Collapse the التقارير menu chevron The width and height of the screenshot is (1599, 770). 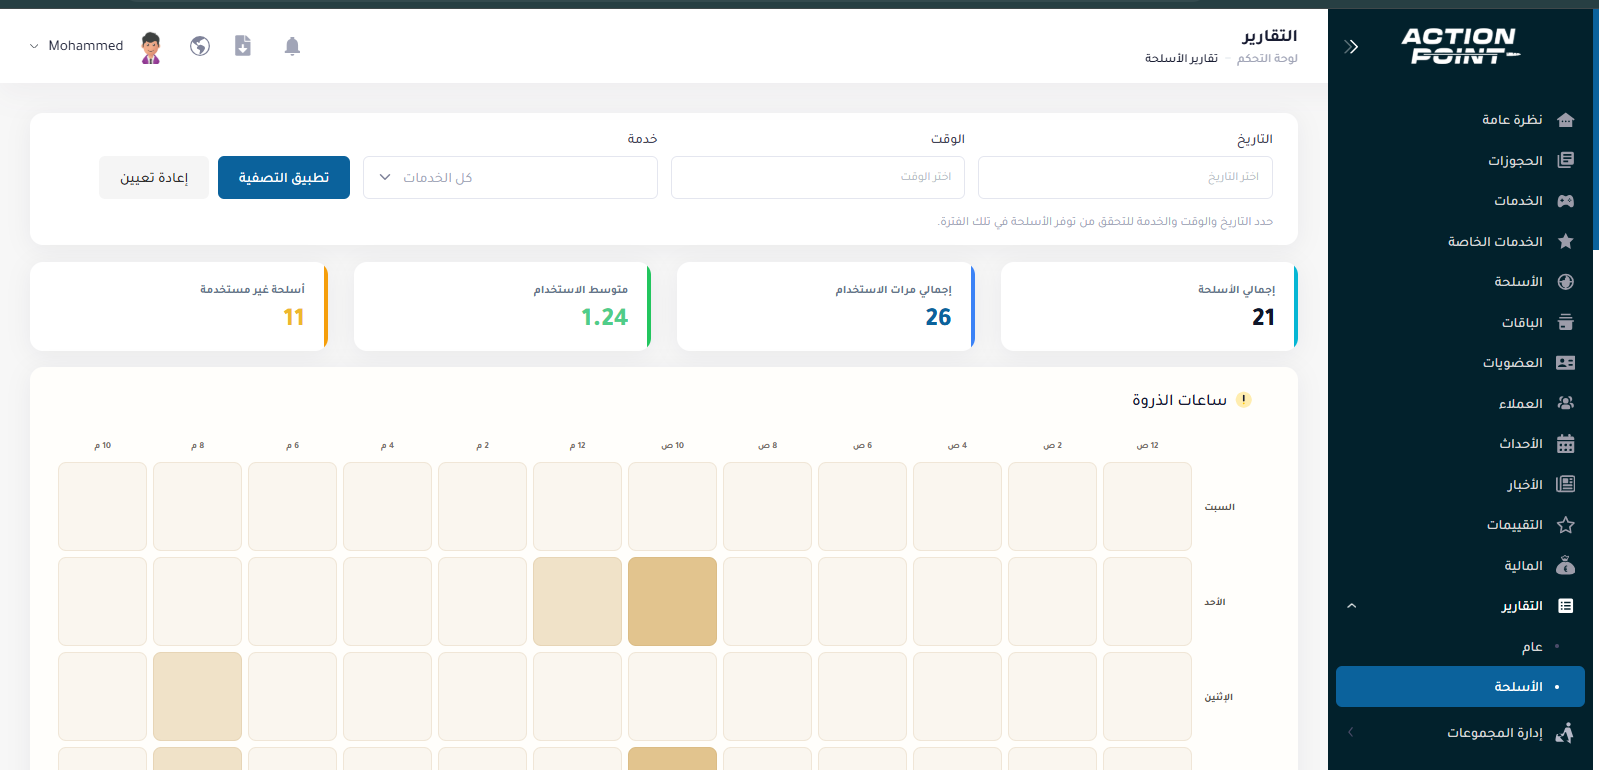[1352, 606]
